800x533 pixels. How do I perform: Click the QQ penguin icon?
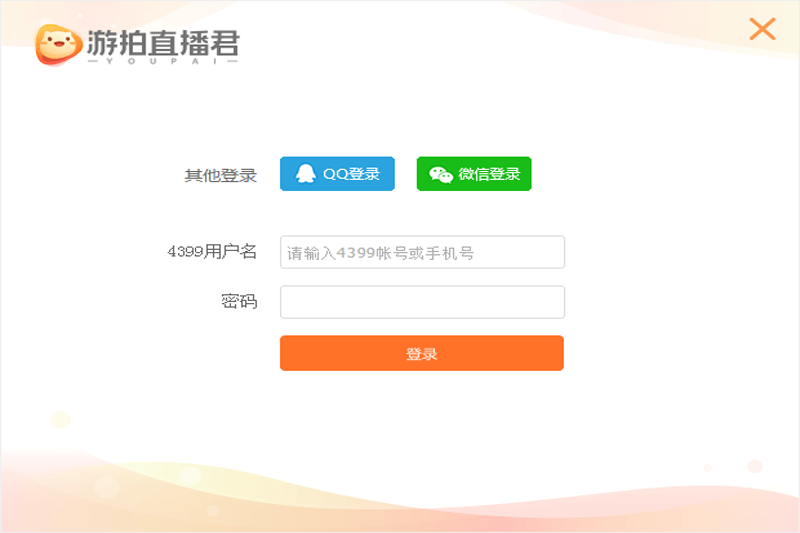[306, 173]
